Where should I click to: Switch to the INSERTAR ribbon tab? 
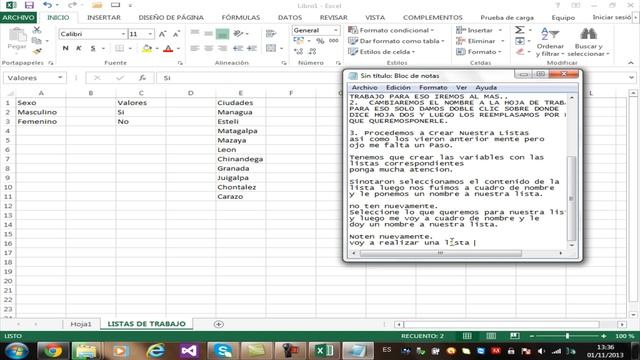[104, 18]
